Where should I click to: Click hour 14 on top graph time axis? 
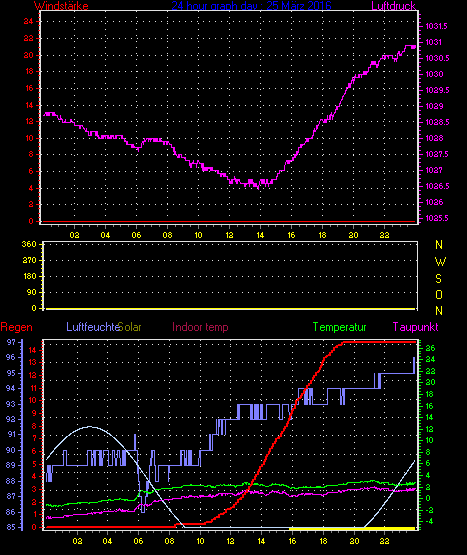(x=260, y=235)
